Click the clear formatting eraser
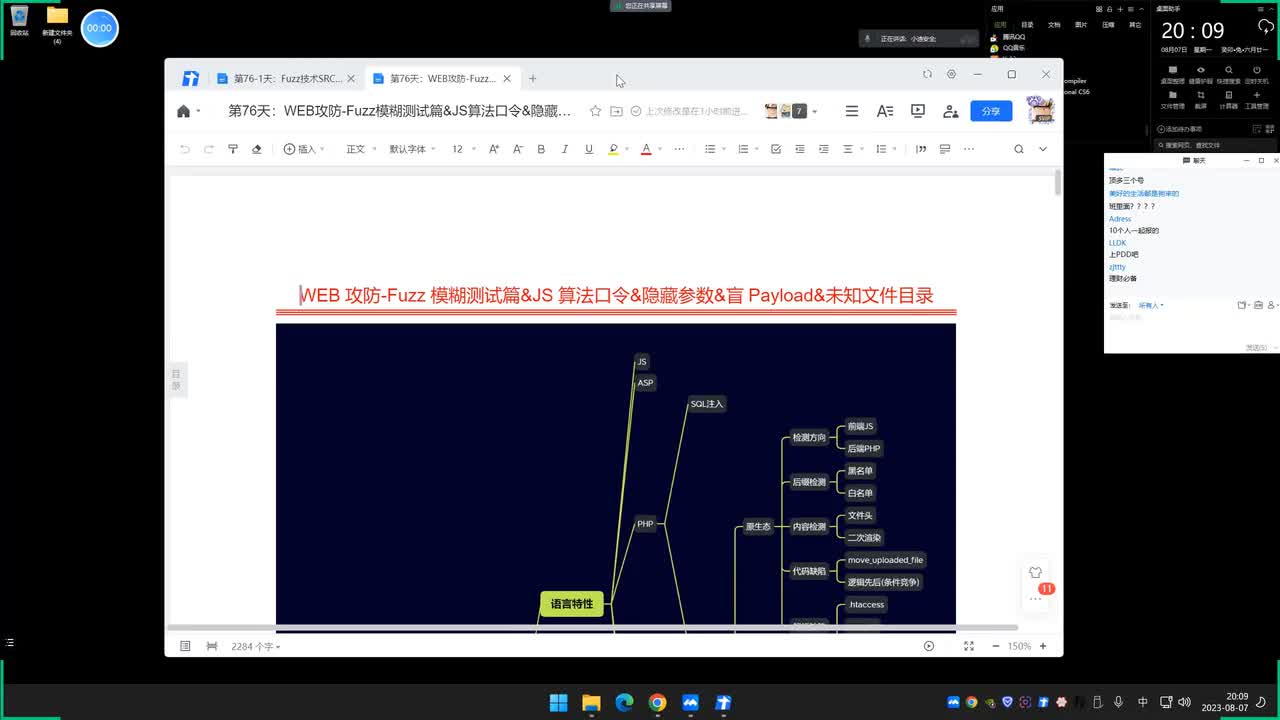Screen dimensions: 1280x720 256,149
